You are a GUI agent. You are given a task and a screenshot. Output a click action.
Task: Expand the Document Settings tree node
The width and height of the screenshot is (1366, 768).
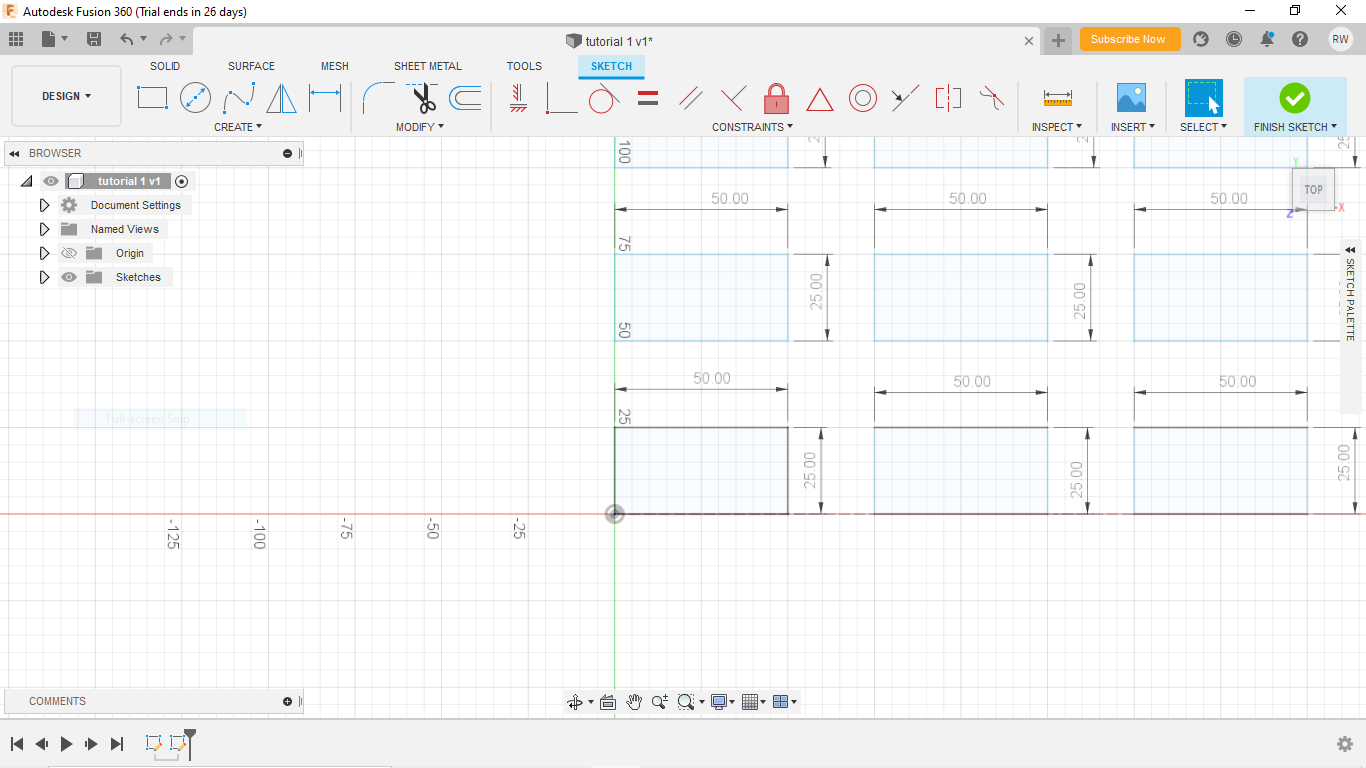pyautogui.click(x=44, y=205)
